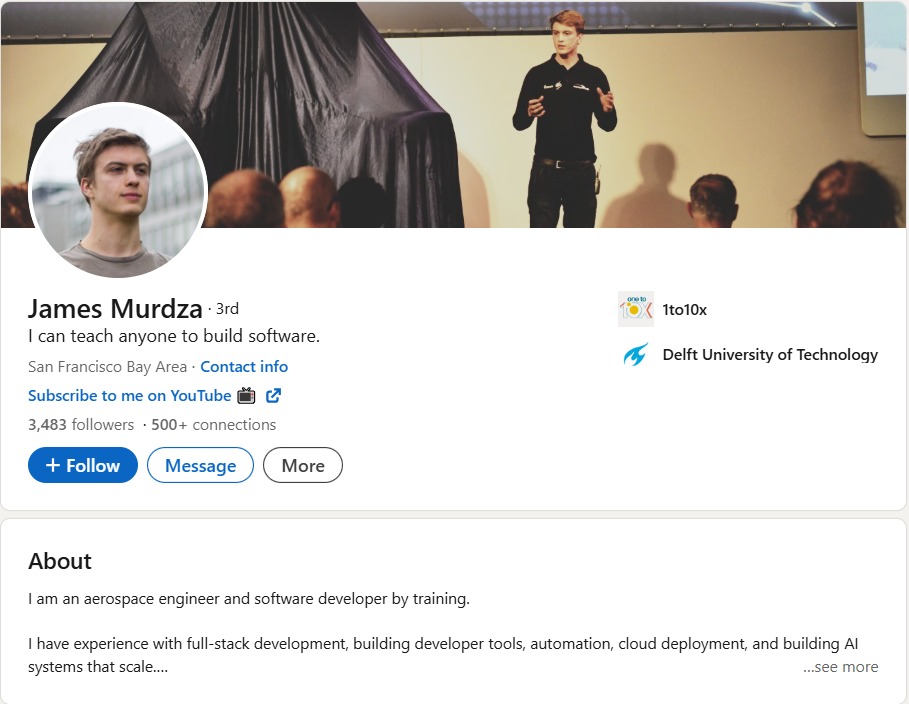
Task: Open Delft University of Technology text link
Action: coord(770,354)
